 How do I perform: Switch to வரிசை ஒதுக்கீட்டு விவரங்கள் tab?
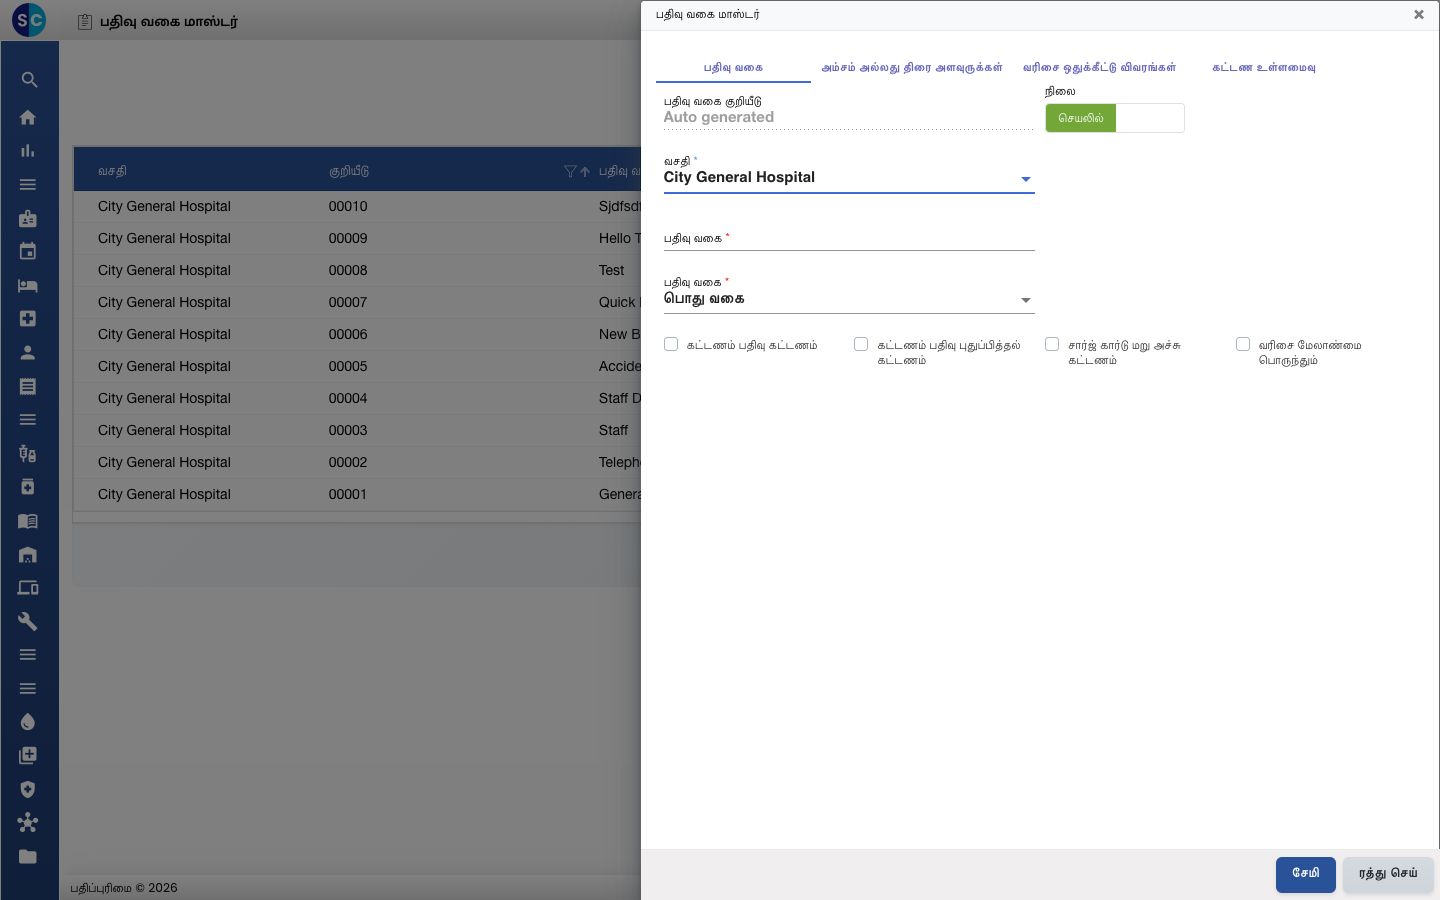(1099, 67)
